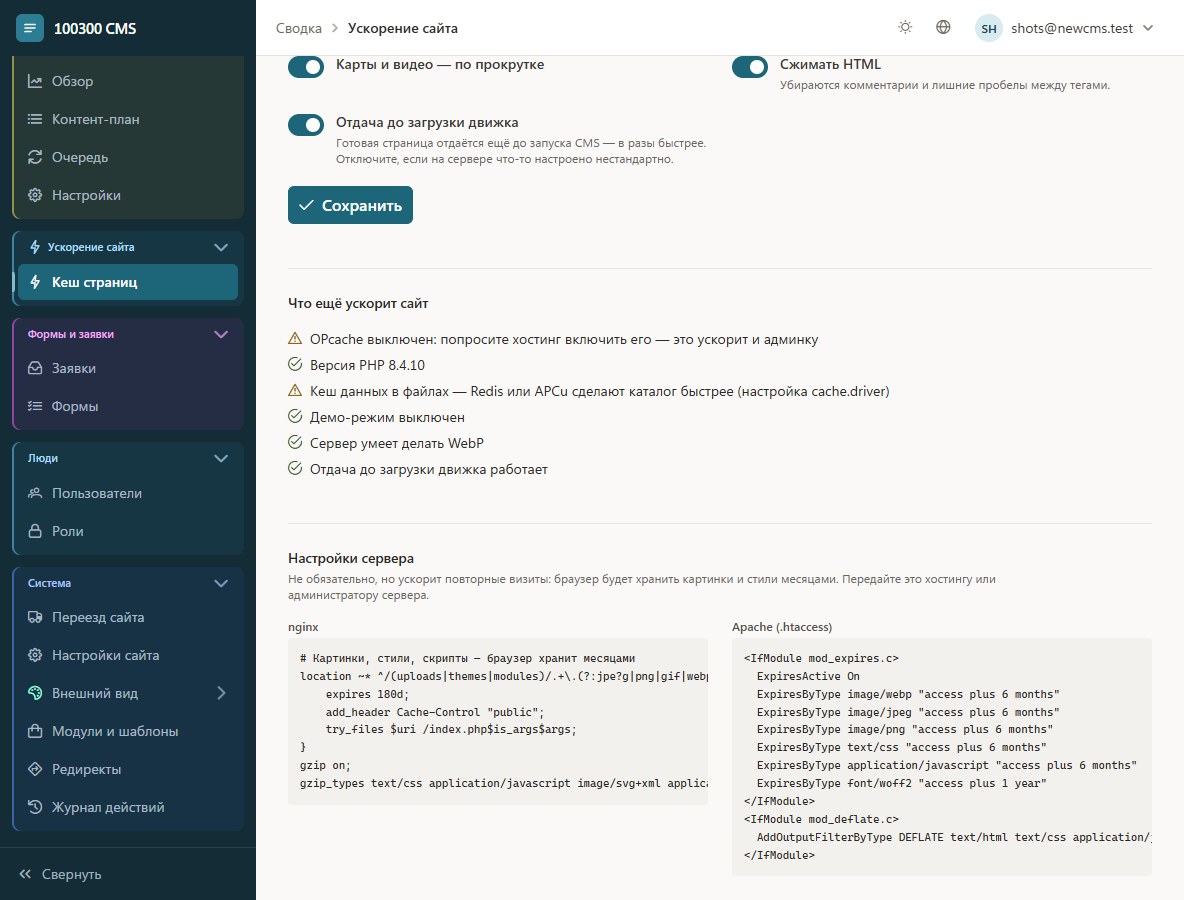This screenshot has width=1184, height=900.
Task: Click the Журнал действий history icon
Action: click(x=35, y=807)
